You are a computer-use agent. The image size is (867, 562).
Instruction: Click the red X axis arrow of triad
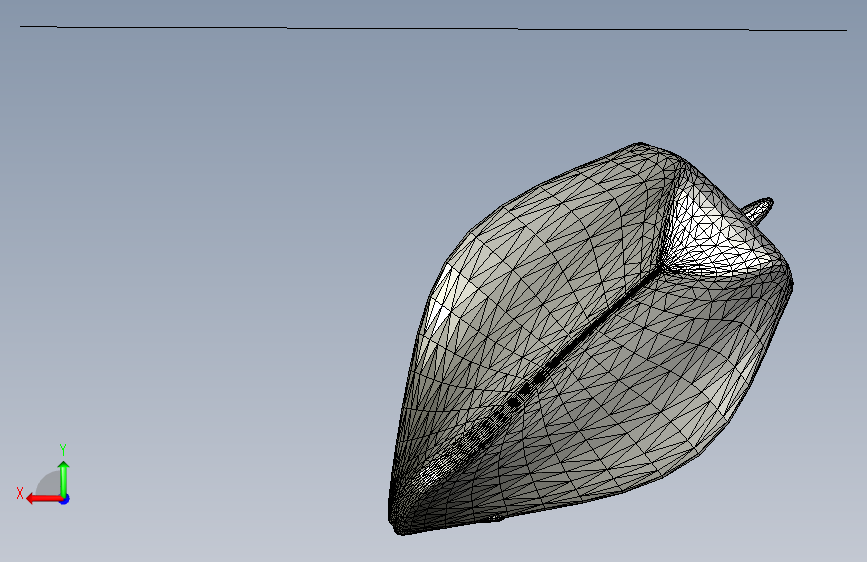(44, 499)
